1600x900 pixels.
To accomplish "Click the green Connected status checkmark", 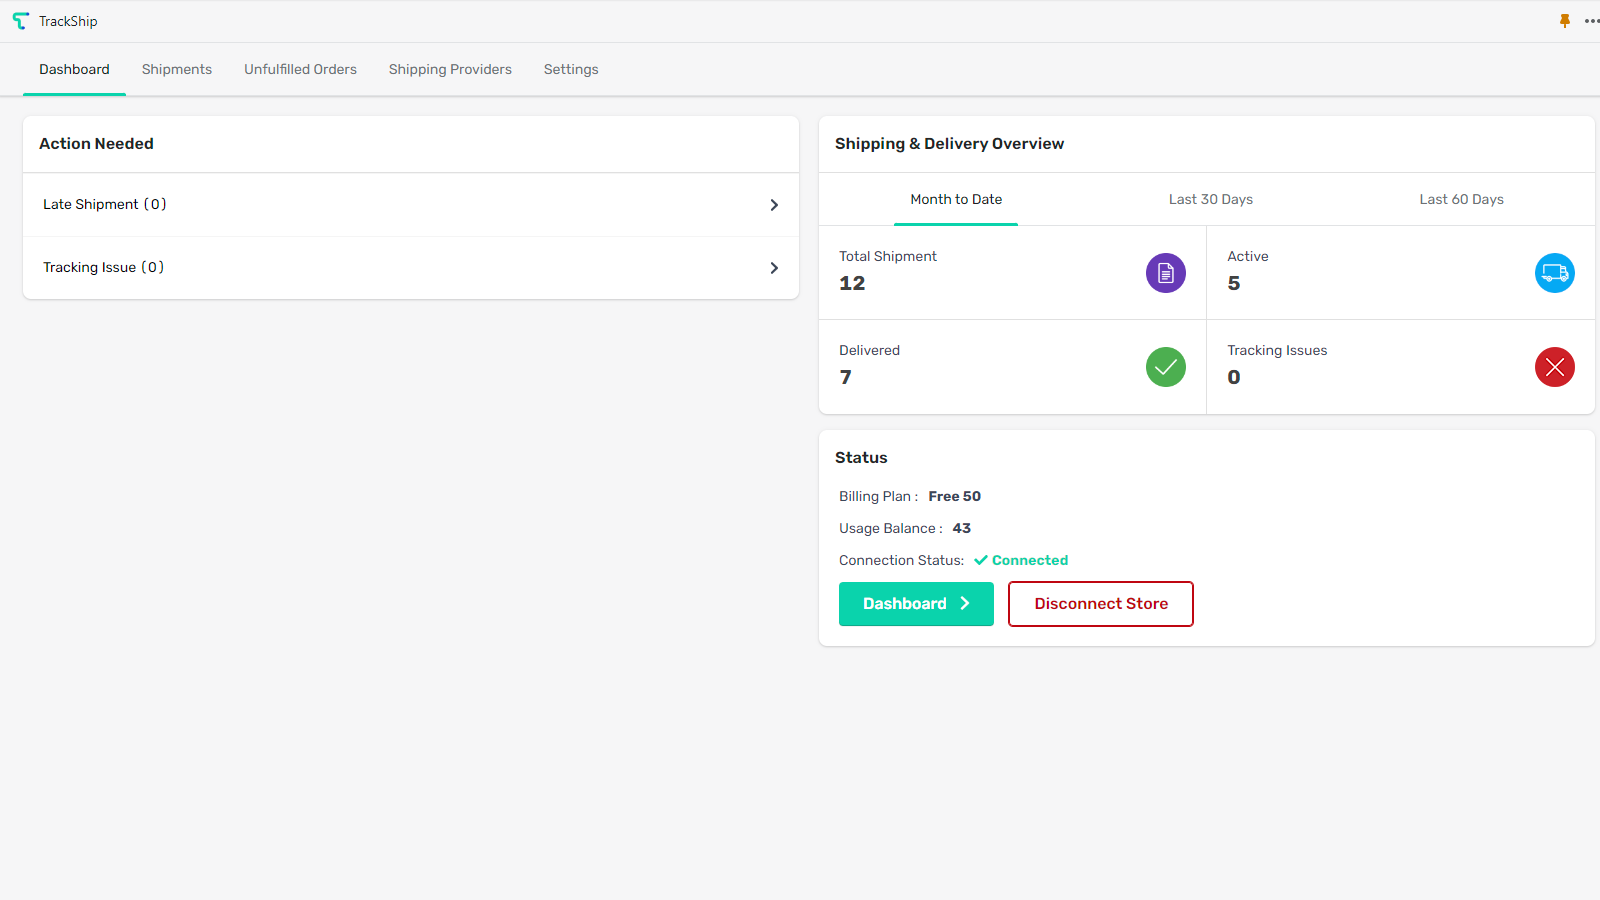I will [x=982, y=560].
